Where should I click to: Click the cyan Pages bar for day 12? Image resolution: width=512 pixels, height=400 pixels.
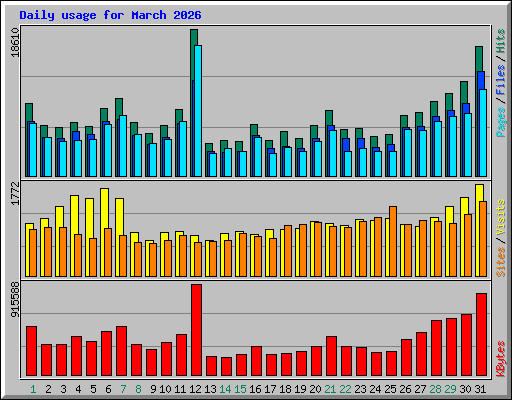(x=198, y=111)
